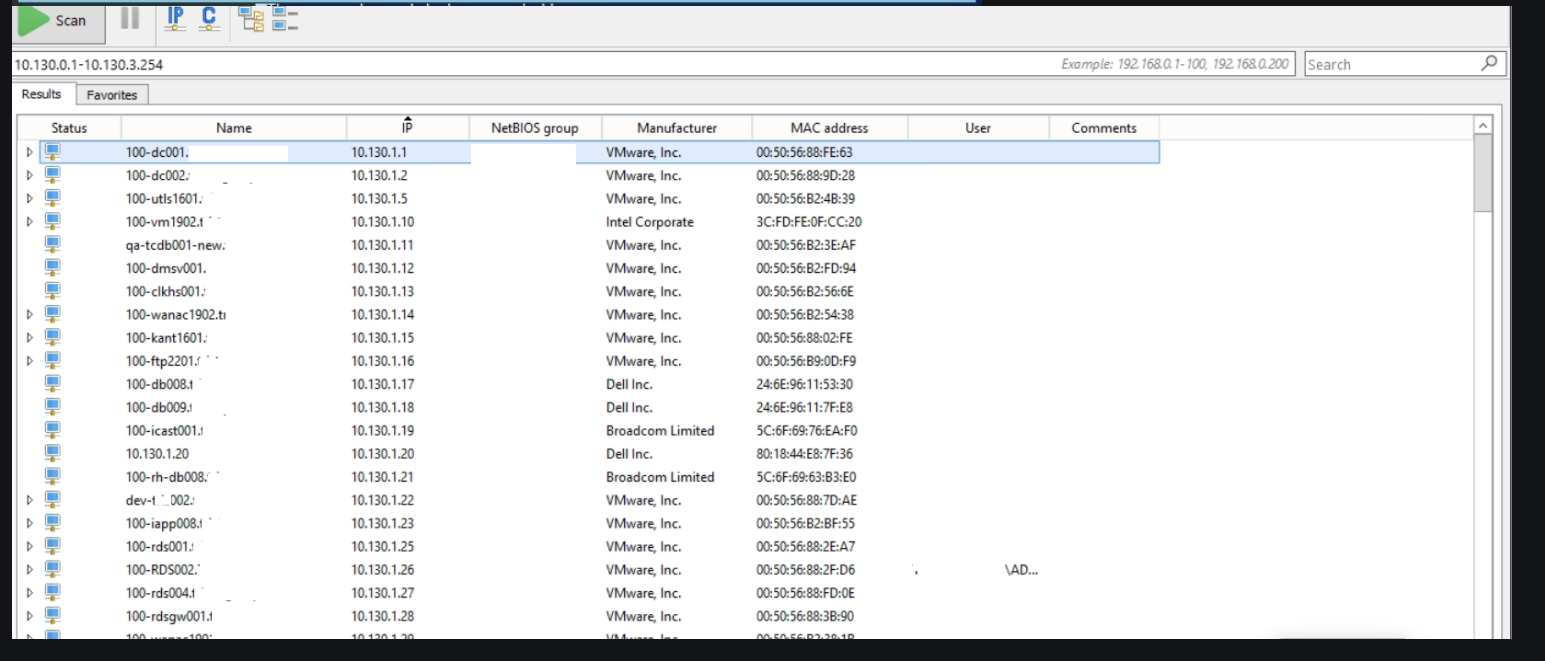The image size is (1545, 661).
Task: Click the collapse all list icon
Action: tap(285, 19)
